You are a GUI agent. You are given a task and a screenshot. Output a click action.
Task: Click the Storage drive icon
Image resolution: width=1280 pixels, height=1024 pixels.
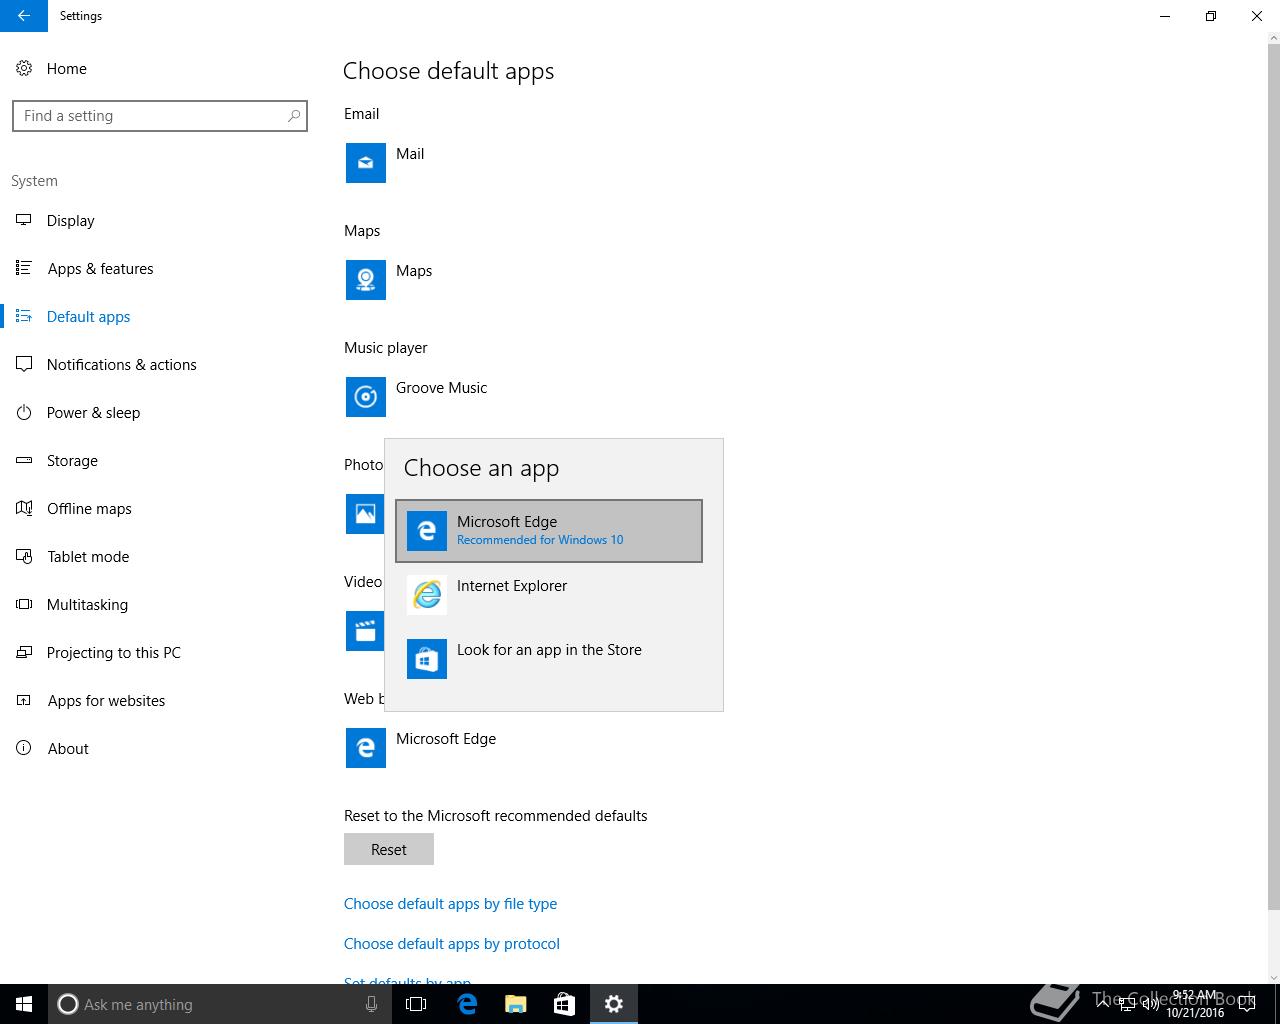24,460
